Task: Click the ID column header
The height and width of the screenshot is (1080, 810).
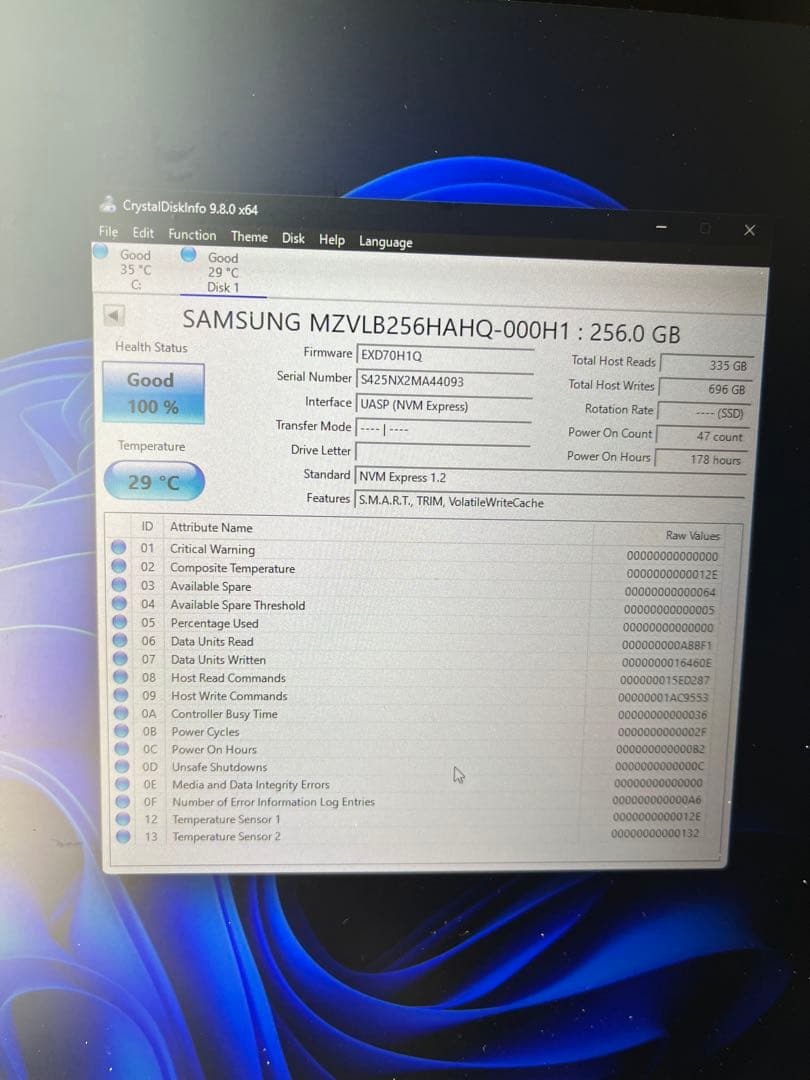Action: click(x=147, y=526)
